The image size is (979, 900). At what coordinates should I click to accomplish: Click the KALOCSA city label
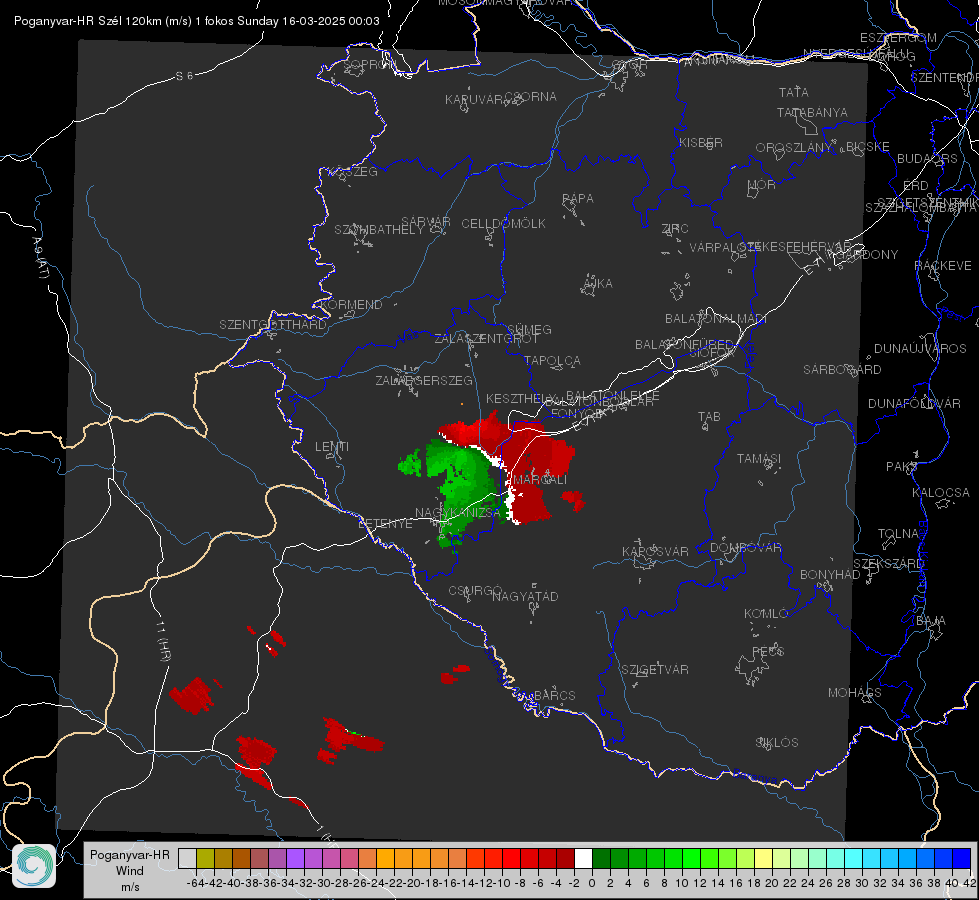tap(940, 492)
